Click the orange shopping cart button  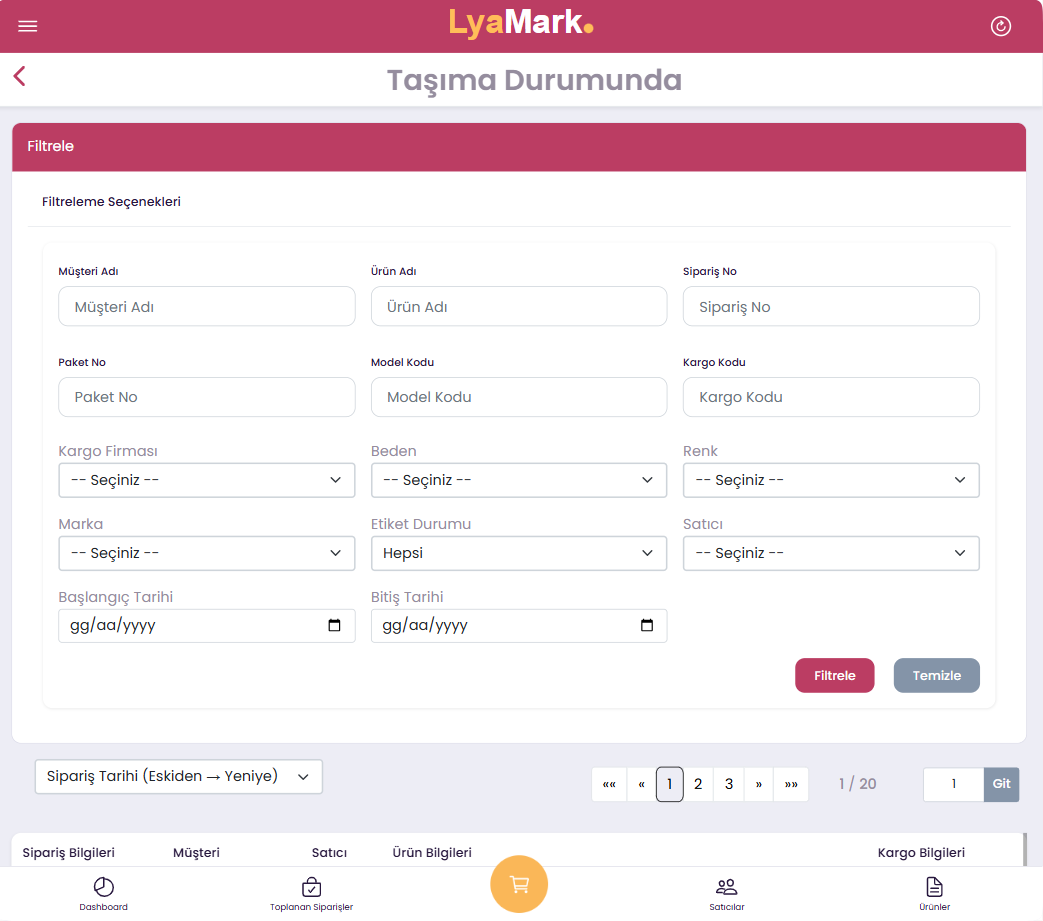pos(519,884)
